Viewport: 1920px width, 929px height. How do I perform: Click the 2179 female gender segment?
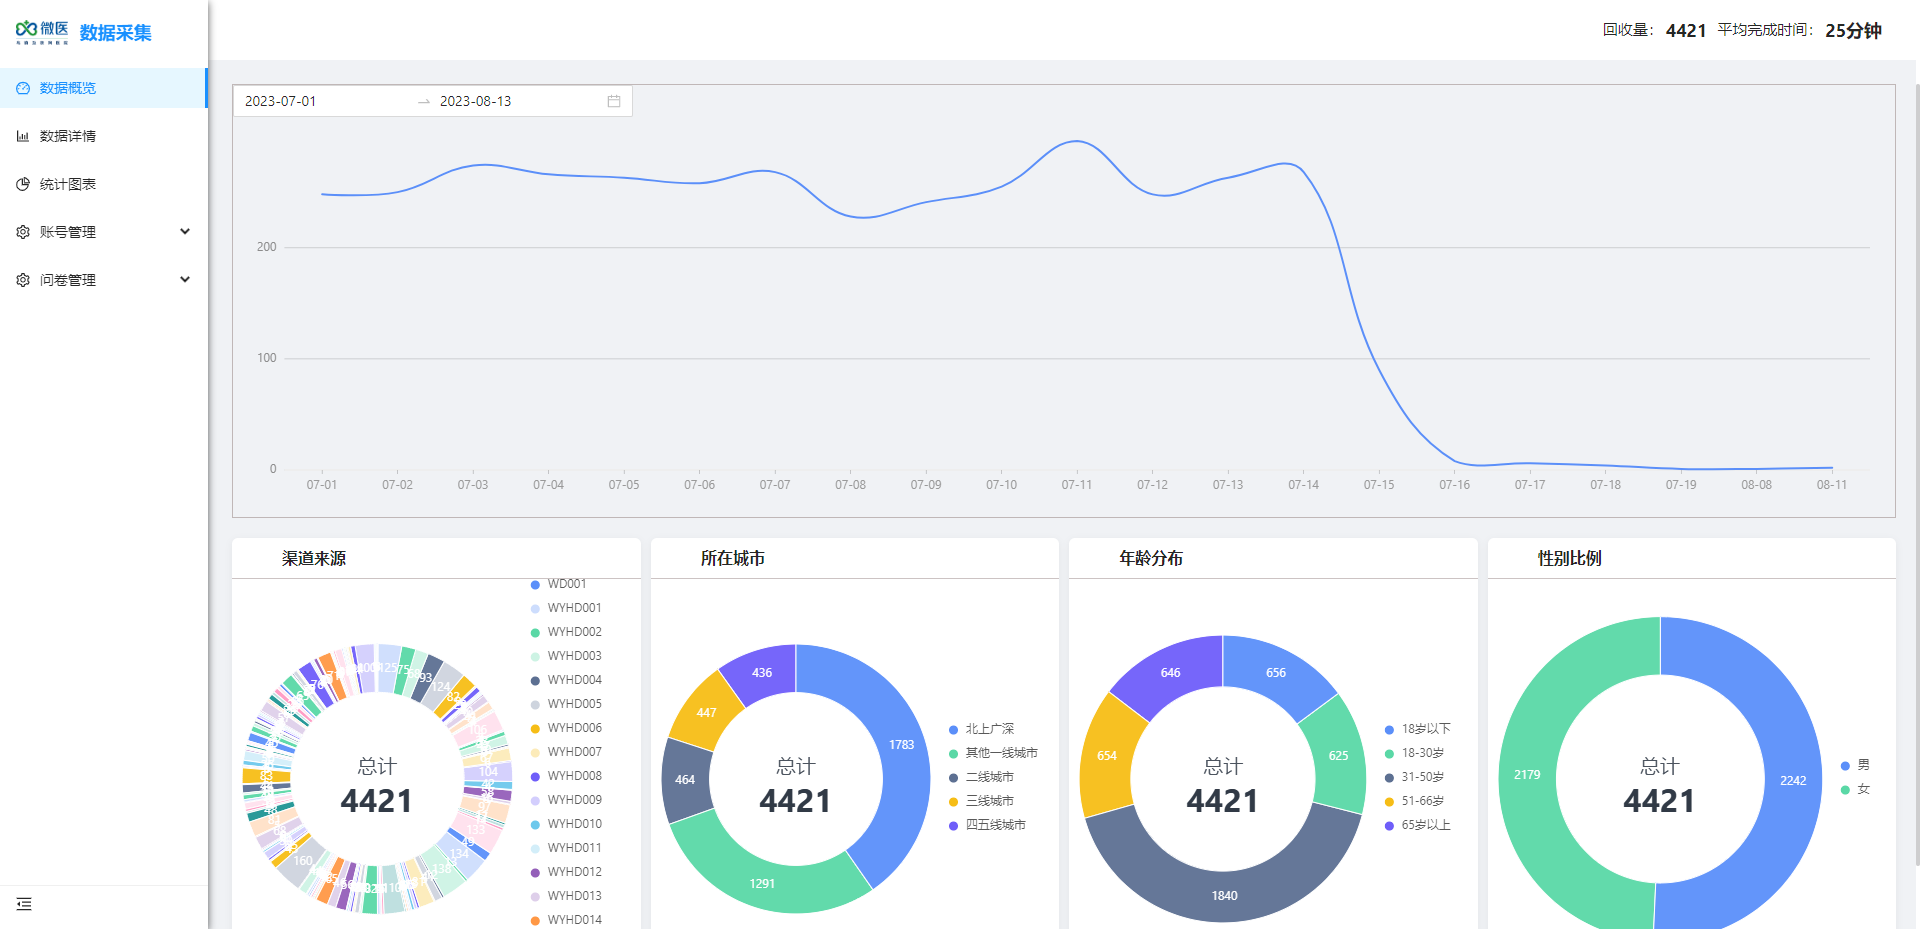pos(1527,775)
